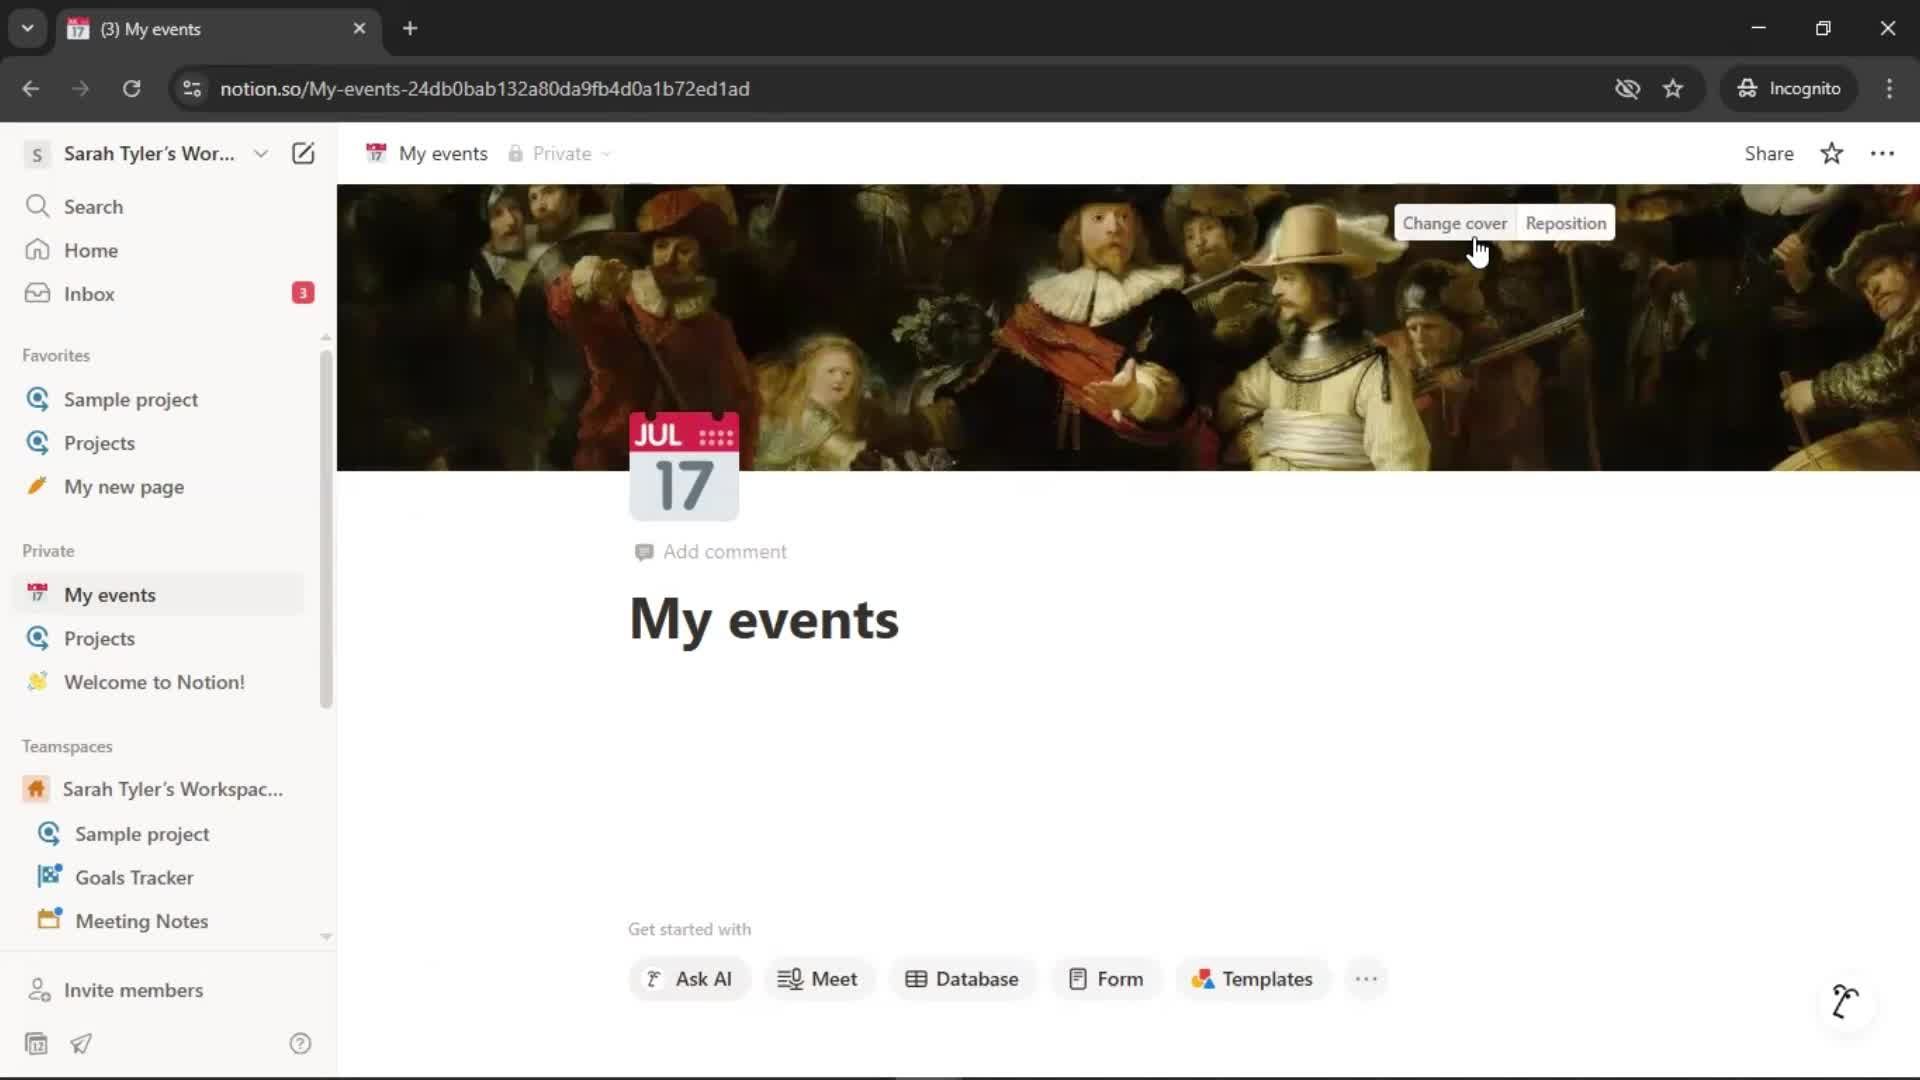The image size is (1920, 1080).
Task: Click the third-party cookies blocked eye icon
Action: [x=1627, y=89]
